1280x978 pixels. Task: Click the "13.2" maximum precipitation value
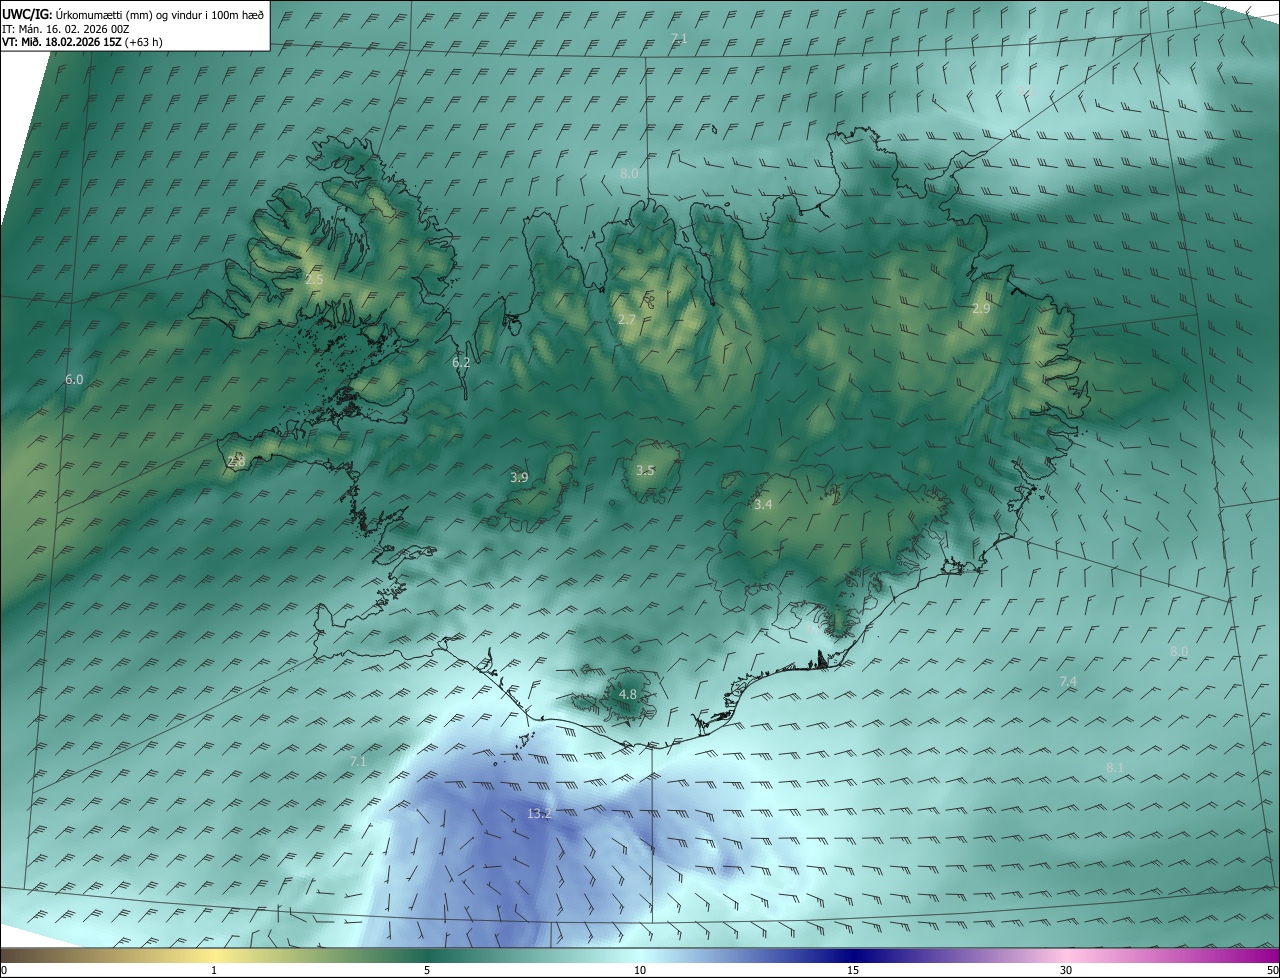tap(539, 814)
